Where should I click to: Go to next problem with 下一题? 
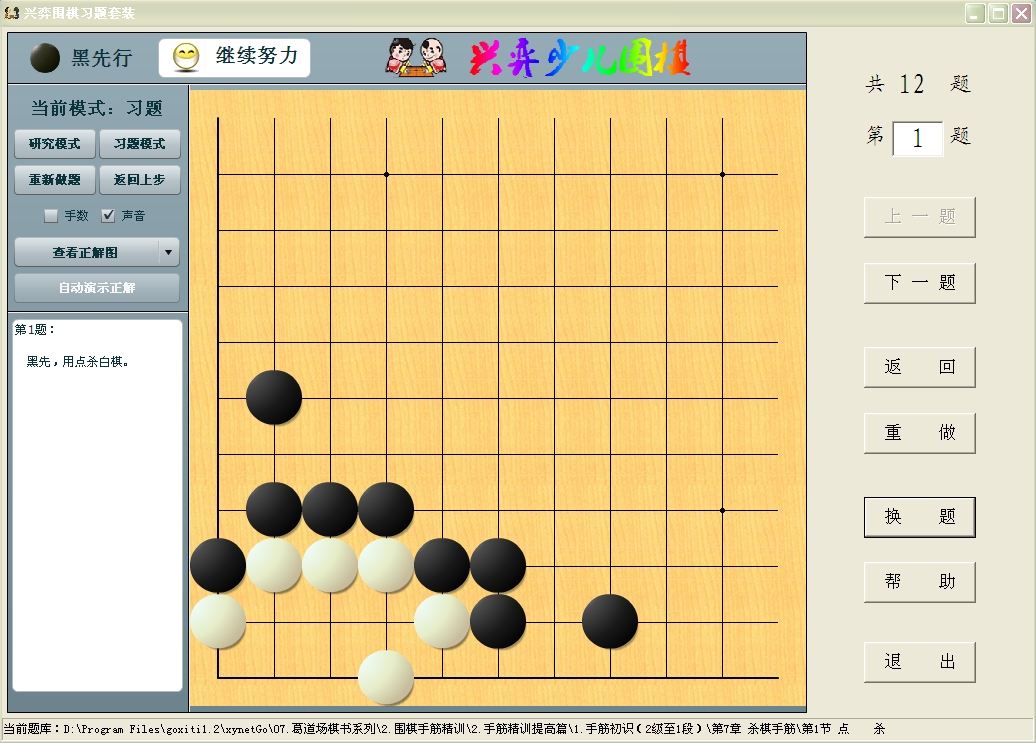pos(920,283)
